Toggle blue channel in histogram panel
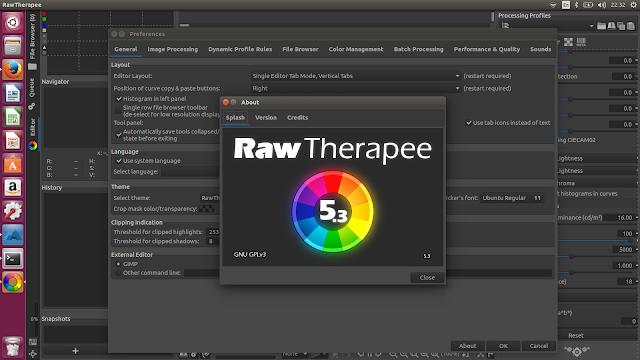Viewport: 640px width, 360px height. tap(44, 24)
